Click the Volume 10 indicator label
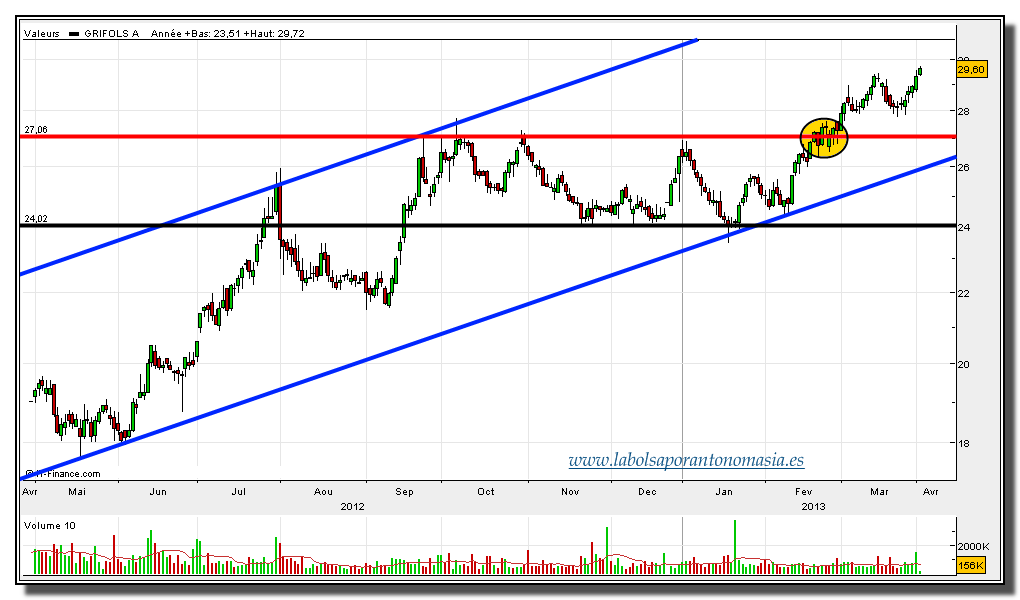Image resolution: width=1020 pixels, height=600 pixels. (51, 525)
